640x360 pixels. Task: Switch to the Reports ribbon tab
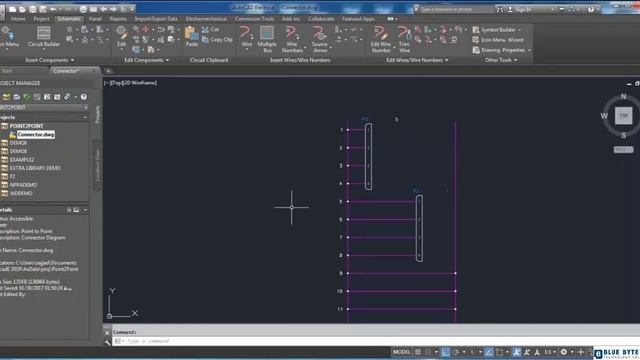118,19
